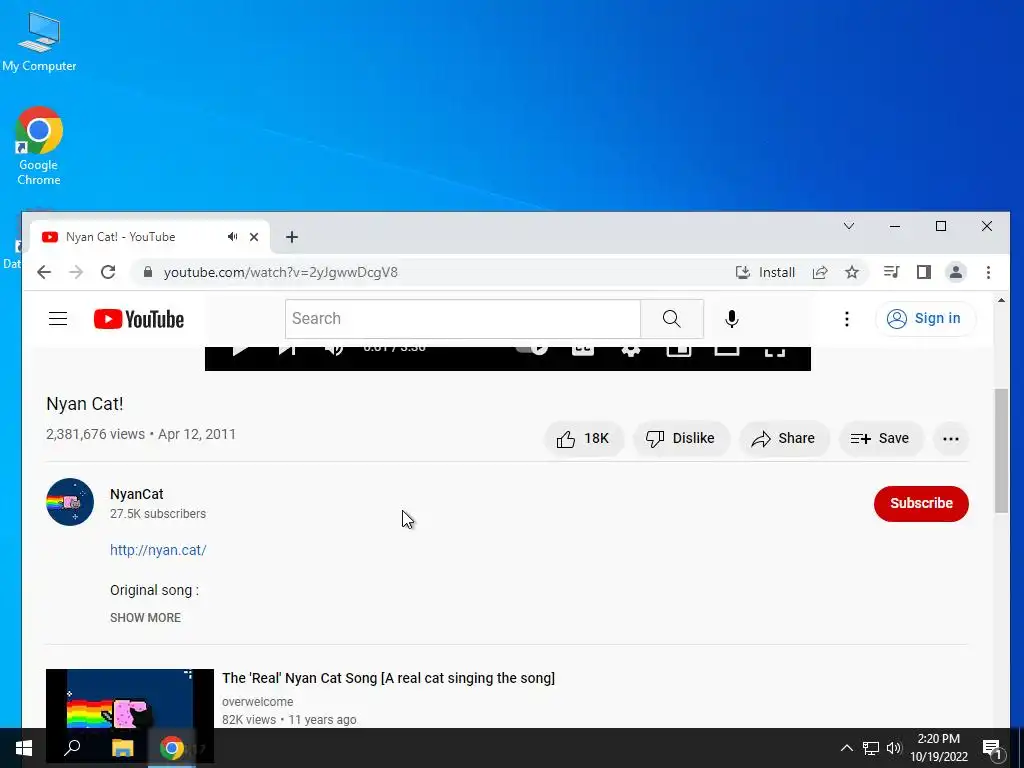Open the NyanCat channel avatar
This screenshot has width=1024, height=768.
[x=70, y=502]
